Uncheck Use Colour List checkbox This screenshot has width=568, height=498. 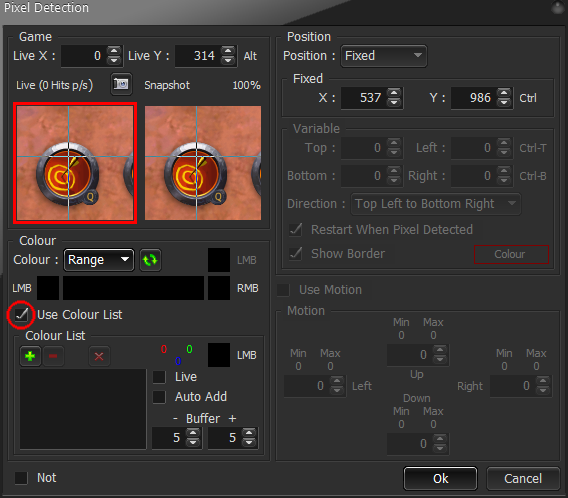pyautogui.click(x=21, y=314)
